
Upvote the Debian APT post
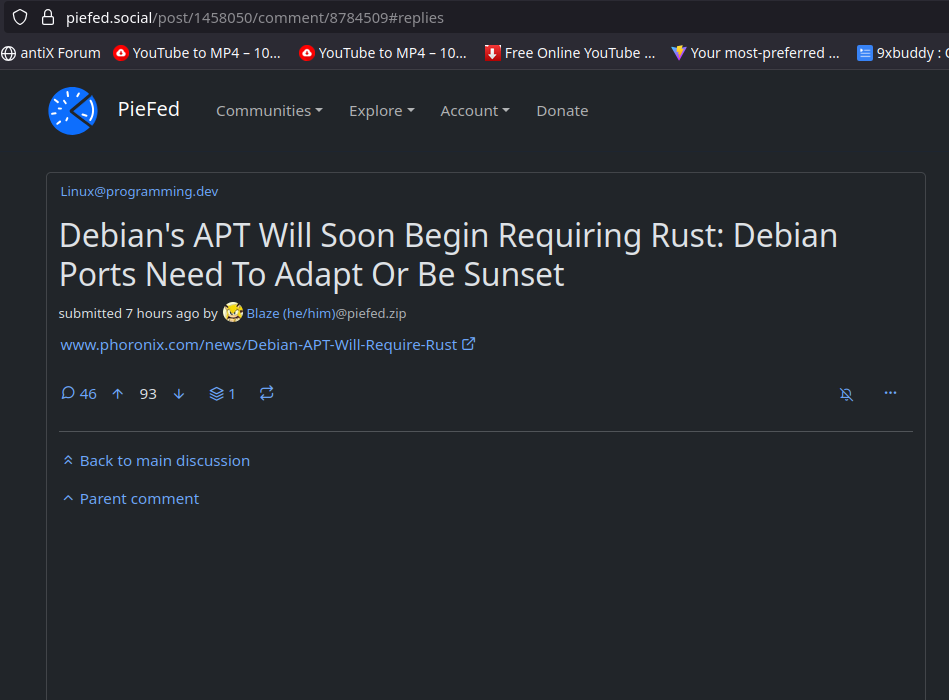point(118,394)
